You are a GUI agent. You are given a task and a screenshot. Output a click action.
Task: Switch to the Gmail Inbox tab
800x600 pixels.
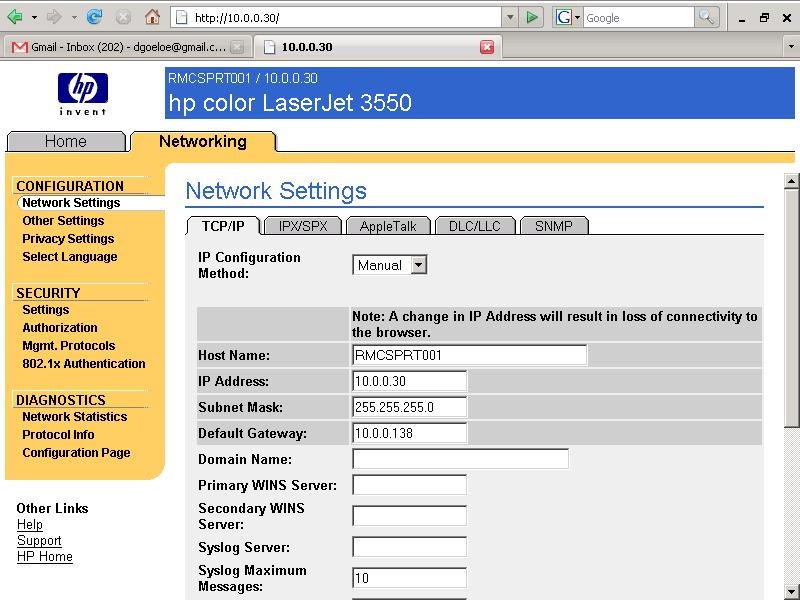click(127, 47)
